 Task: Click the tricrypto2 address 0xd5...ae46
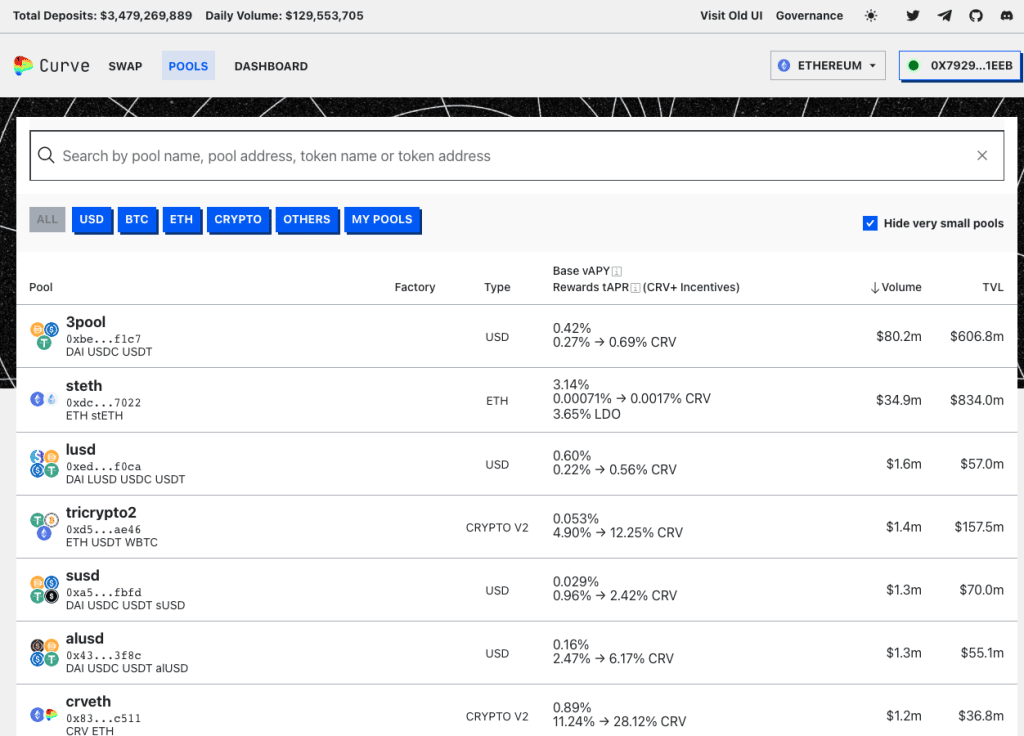(x=103, y=529)
